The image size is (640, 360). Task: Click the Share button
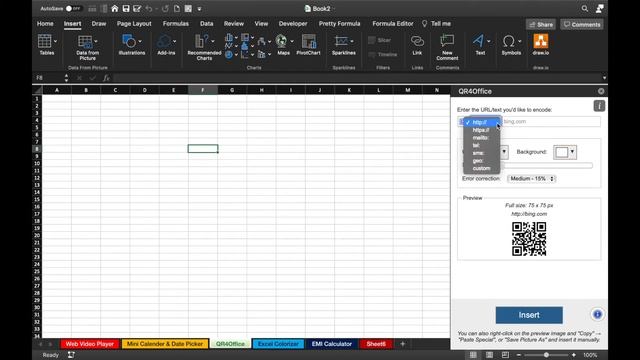tap(541, 24)
